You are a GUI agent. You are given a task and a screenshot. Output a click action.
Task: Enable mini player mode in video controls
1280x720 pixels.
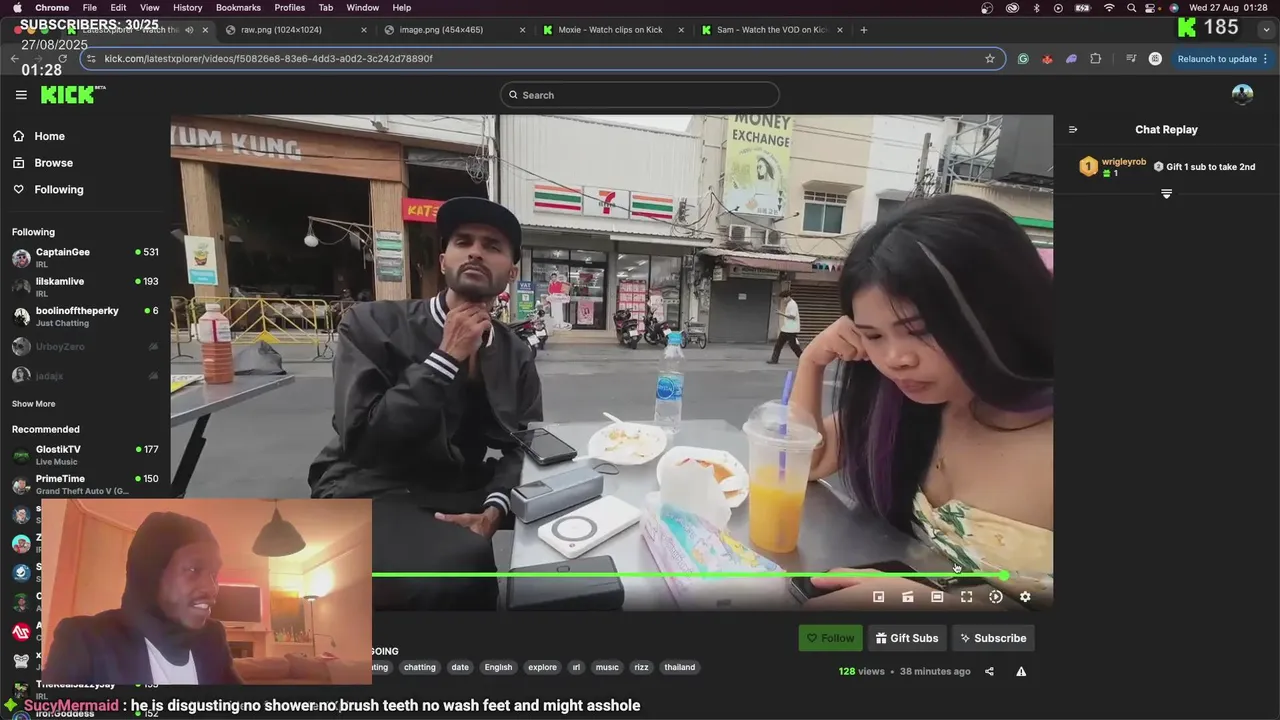879,597
